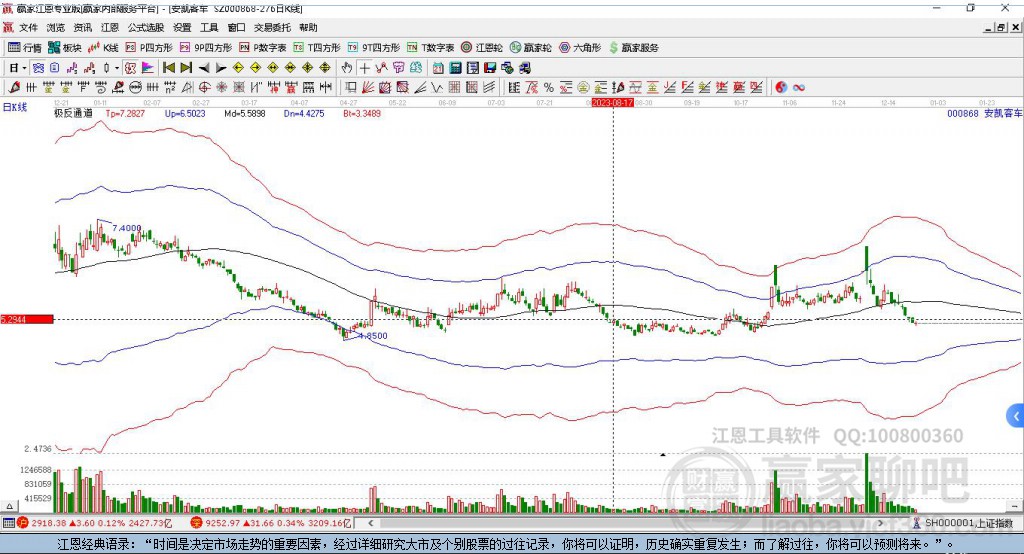Open the 江恩 menu
The image size is (1024, 554).
110,27
